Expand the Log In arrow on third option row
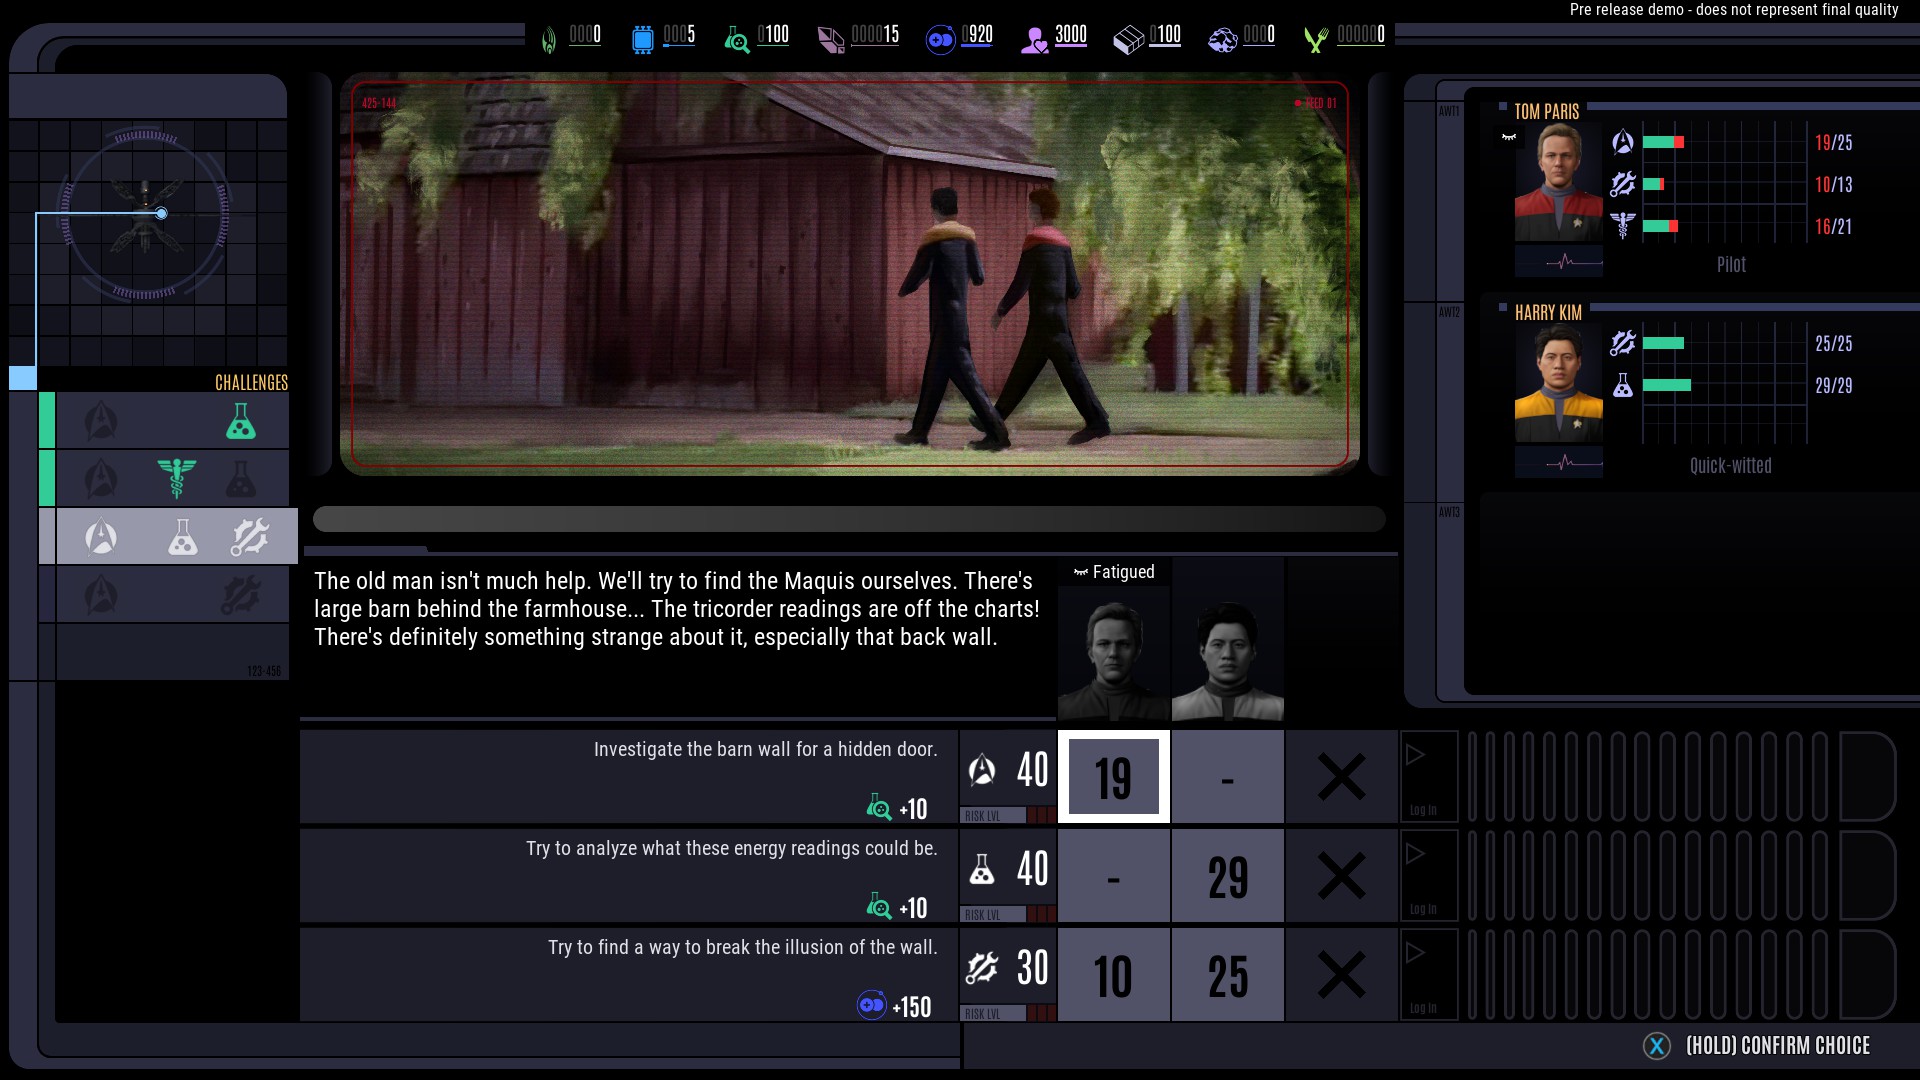1920x1080 pixels. [x=1416, y=953]
